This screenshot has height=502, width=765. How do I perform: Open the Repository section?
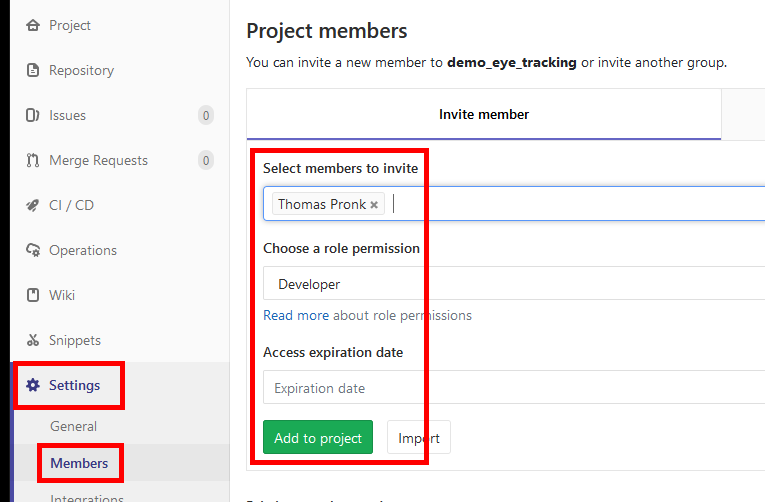click(81, 71)
